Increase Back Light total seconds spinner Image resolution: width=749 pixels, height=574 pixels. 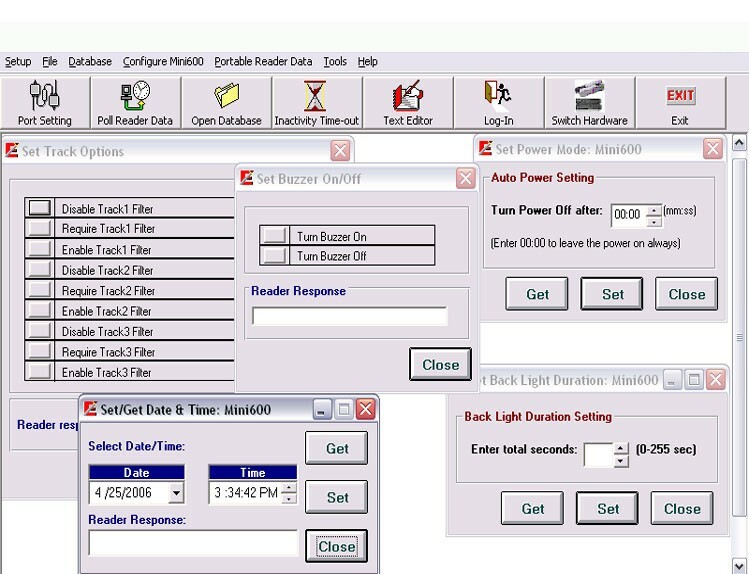tap(621, 448)
